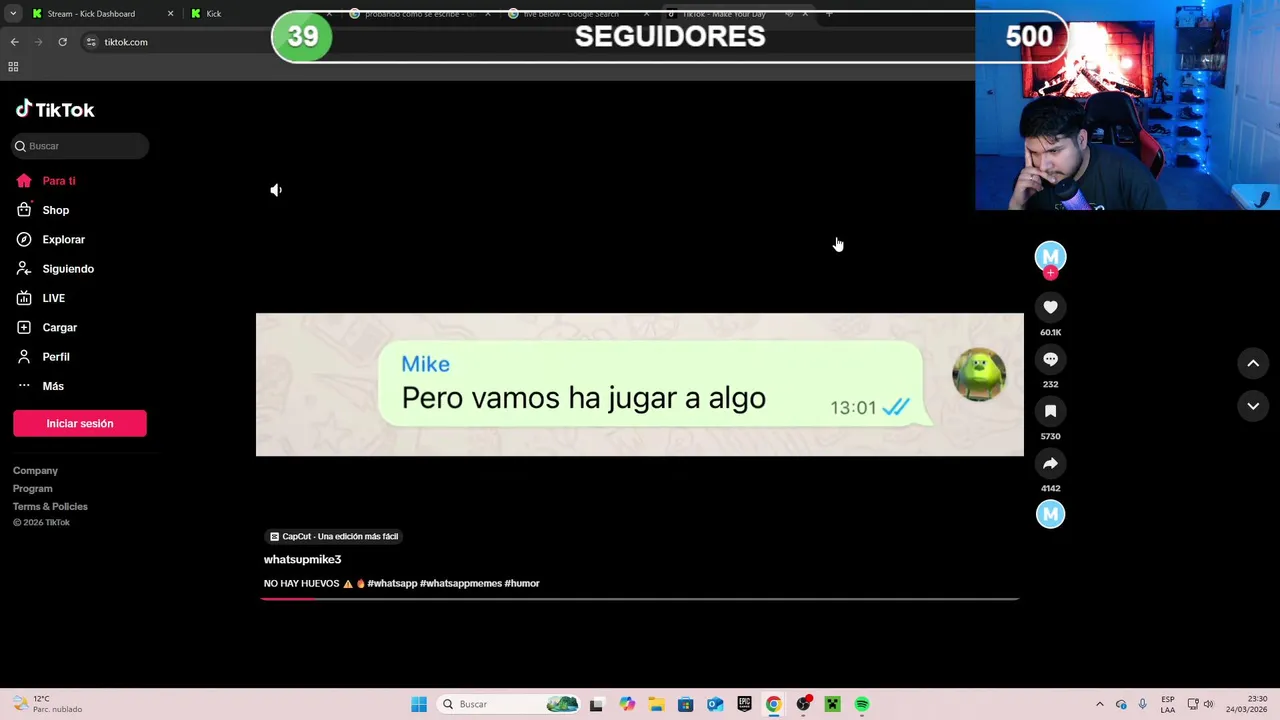Screen dimensions: 1280x720
Task: Open the microphone tray icon
Action: click(1142, 704)
